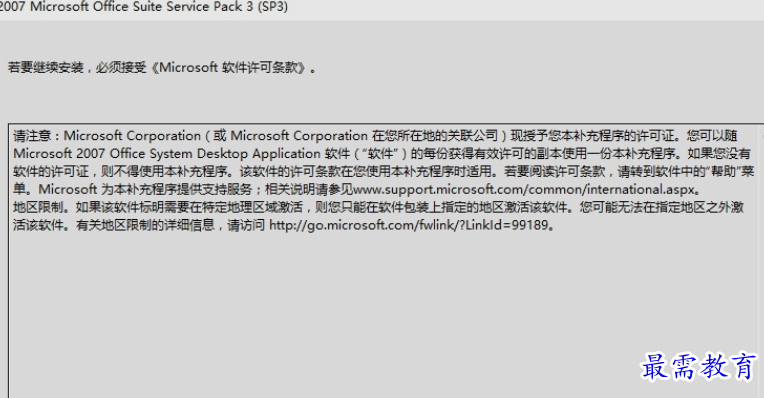
Task: Click 请注意 at the start of the license text
Action: pyautogui.click(x=32, y=135)
